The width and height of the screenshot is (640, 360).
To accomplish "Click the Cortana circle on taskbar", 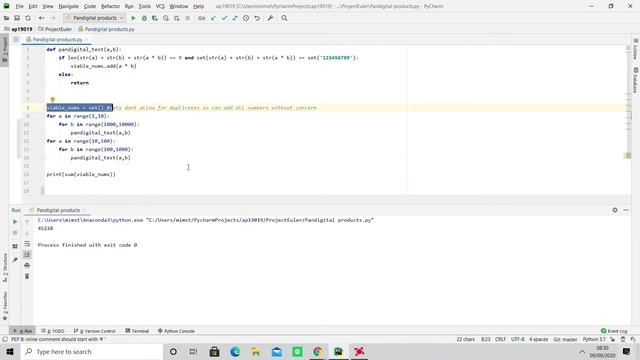I will coord(173,352).
